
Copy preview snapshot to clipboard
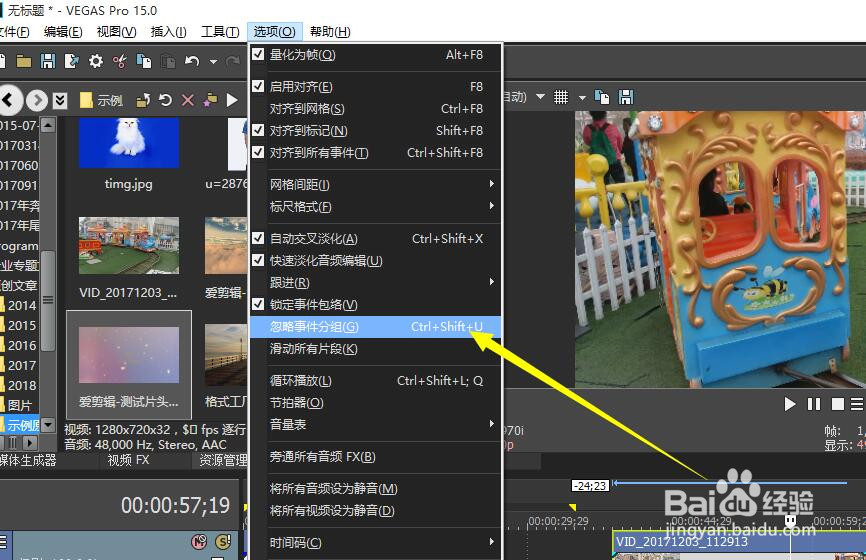(x=602, y=97)
